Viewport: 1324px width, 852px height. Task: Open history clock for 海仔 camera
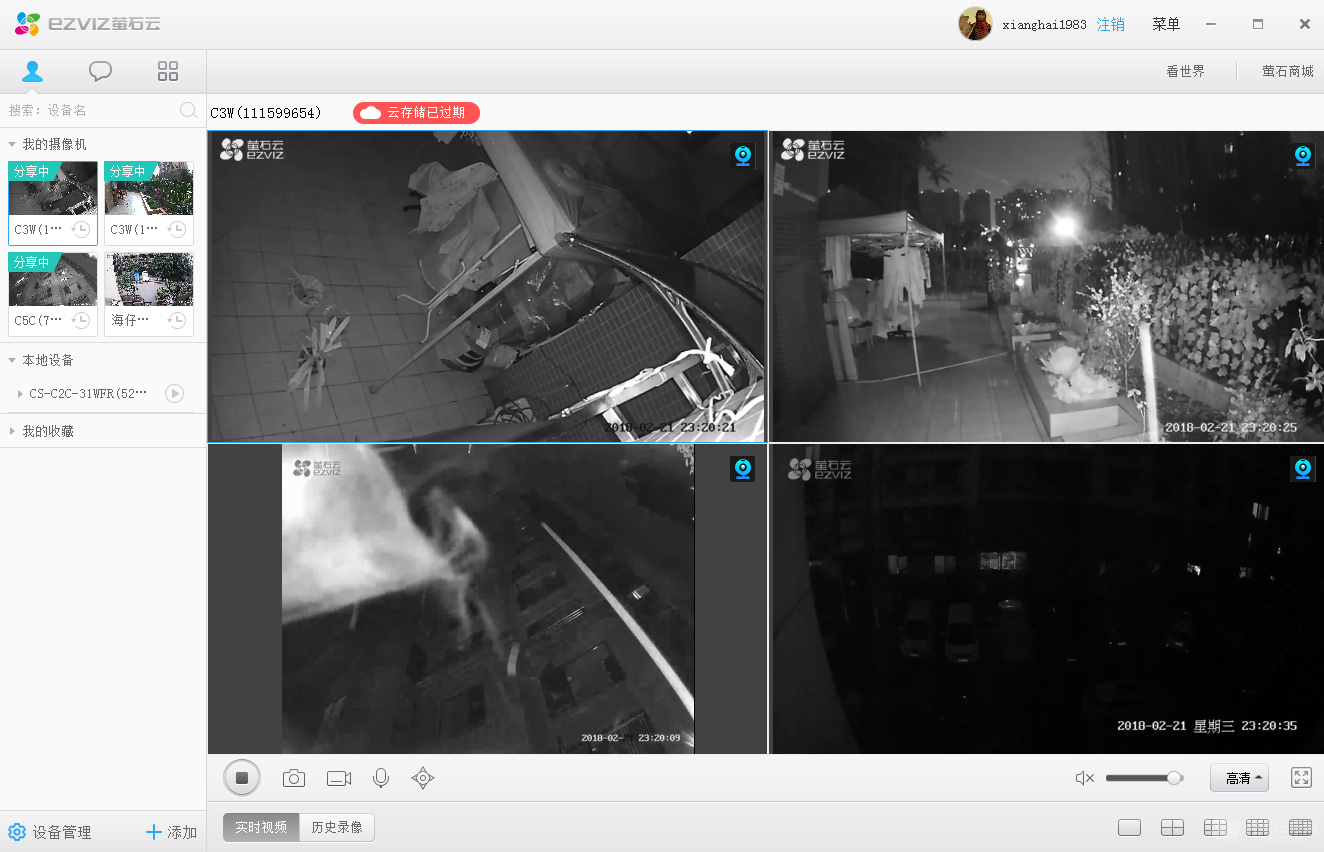coord(177,321)
